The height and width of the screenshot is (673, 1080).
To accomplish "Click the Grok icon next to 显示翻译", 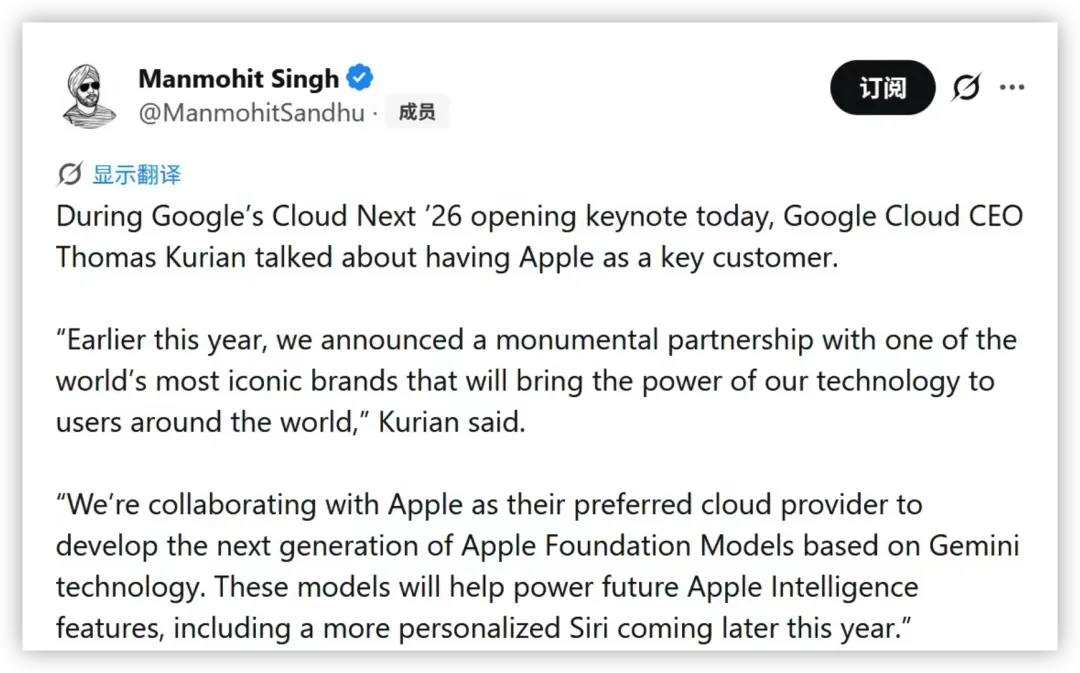I will pos(70,174).
